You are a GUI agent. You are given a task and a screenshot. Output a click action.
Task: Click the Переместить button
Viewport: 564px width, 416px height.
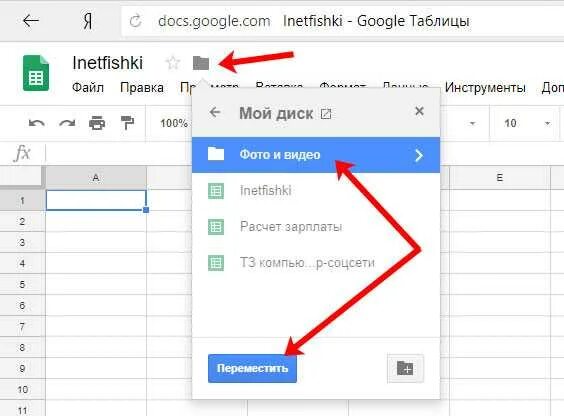click(252, 368)
